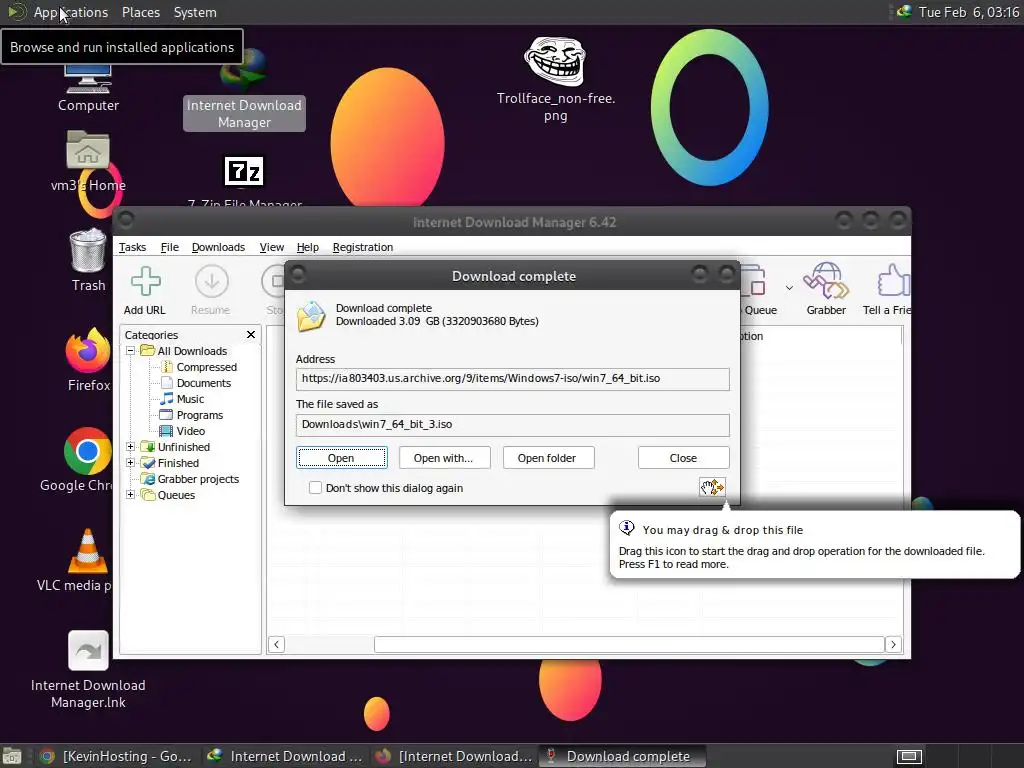1024x768 pixels.
Task: Open the Registration menu
Action: 362,247
